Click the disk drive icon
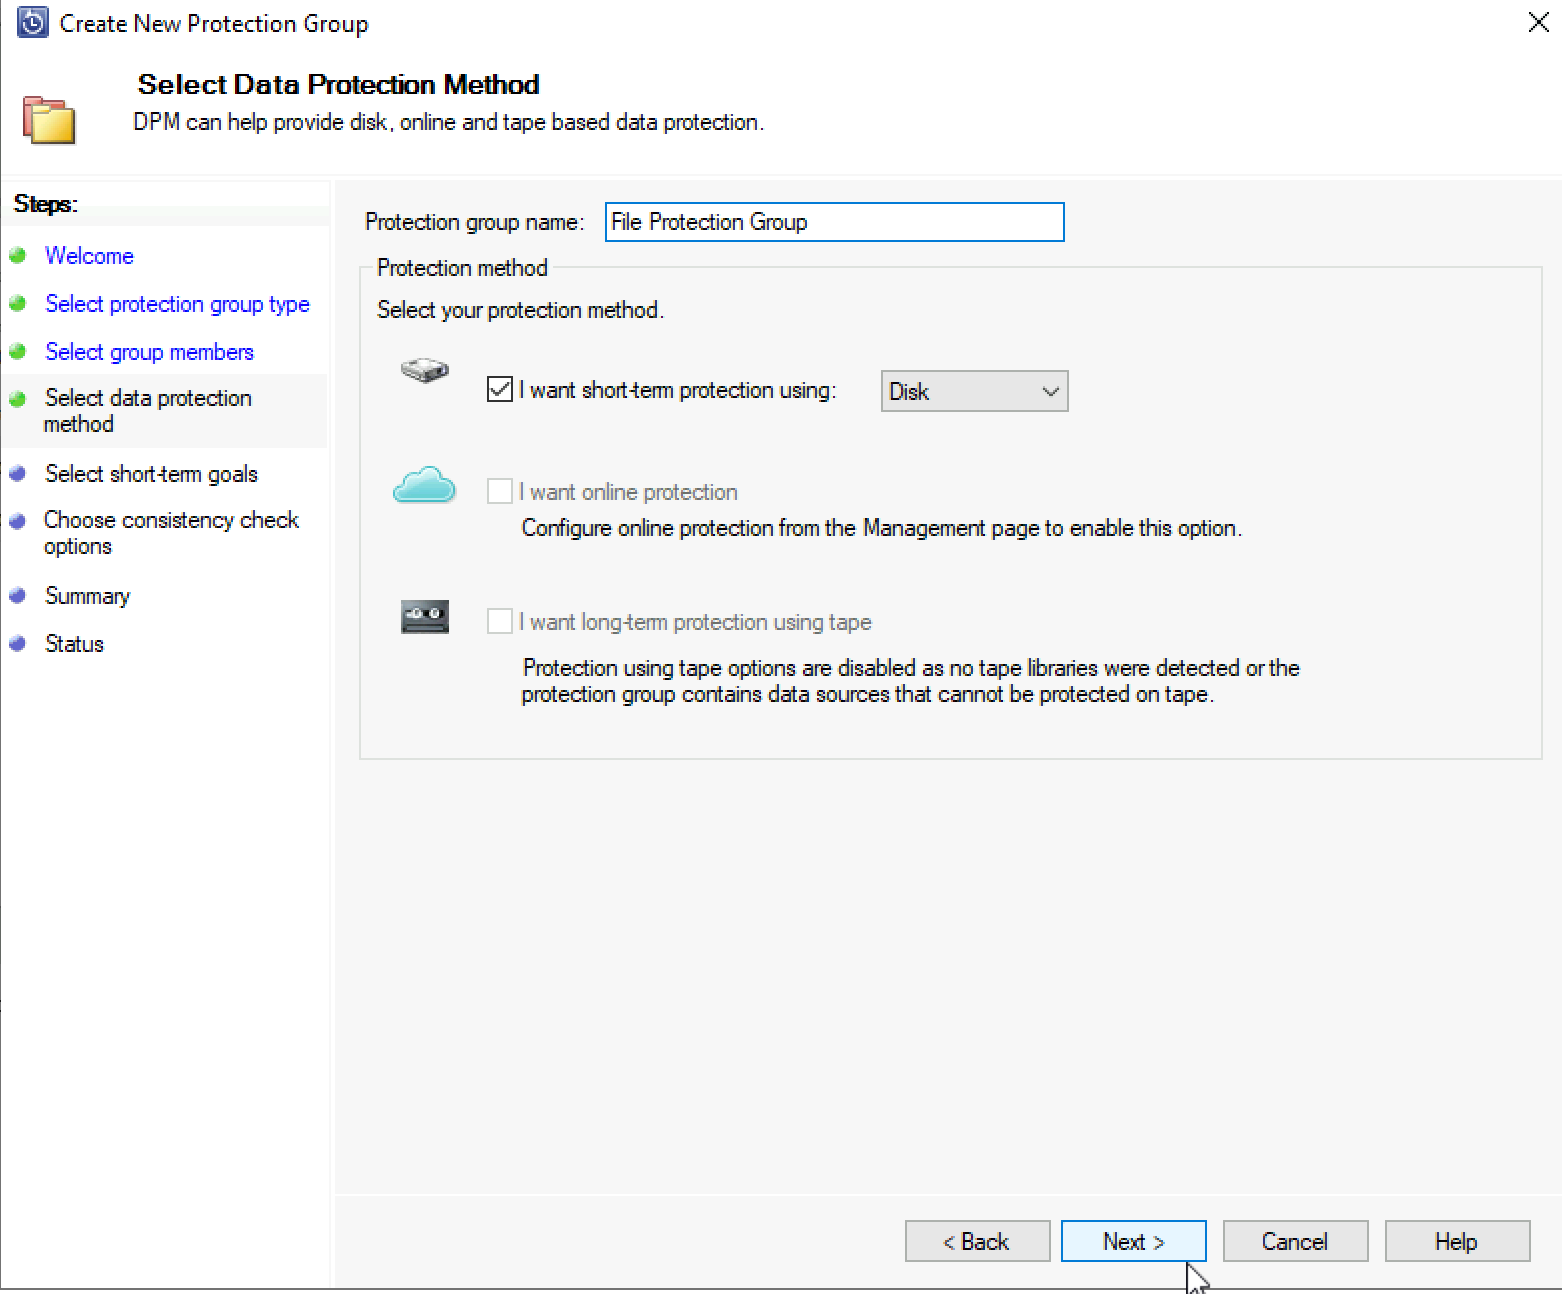The width and height of the screenshot is (1562, 1294). pyautogui.click(x=425, y=371)
